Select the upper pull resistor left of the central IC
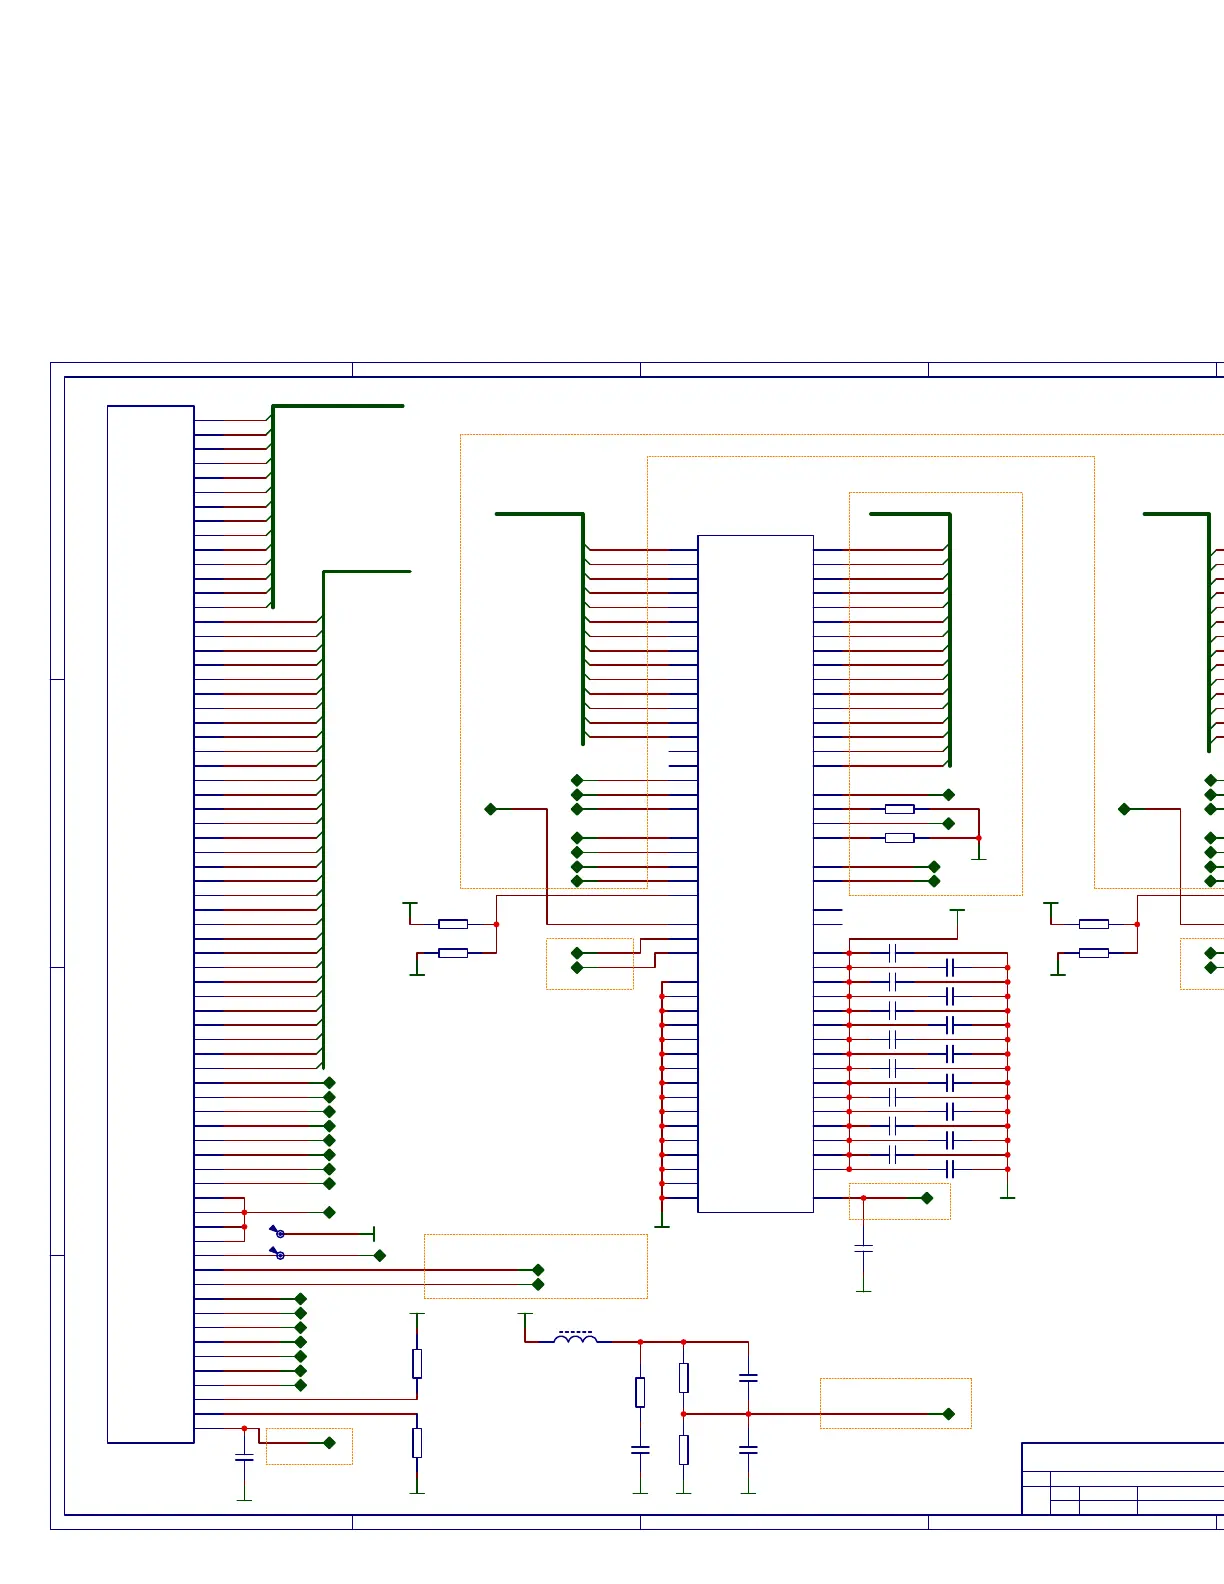Image resolution: width=1224 pixels, height=1584 pixels. 453,924
